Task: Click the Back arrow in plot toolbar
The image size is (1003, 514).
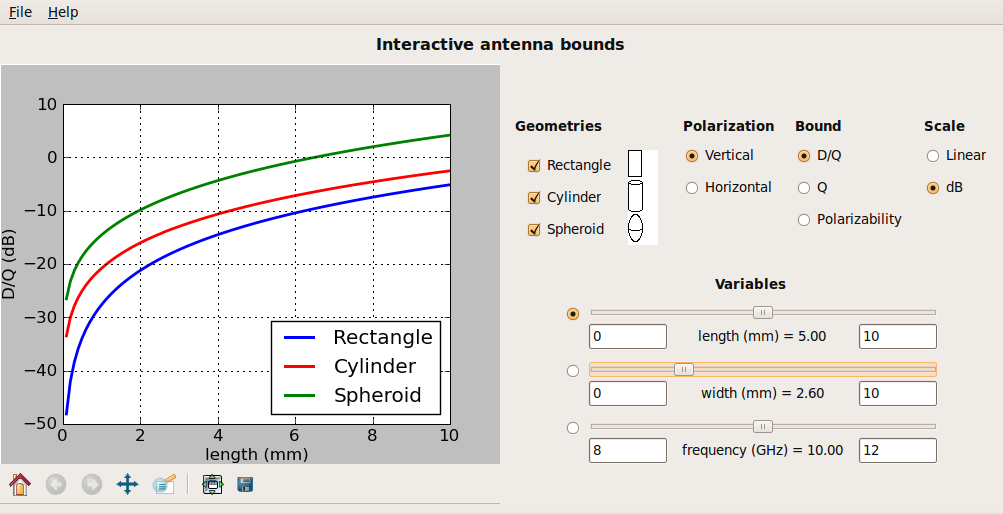Action: [56, 484]
